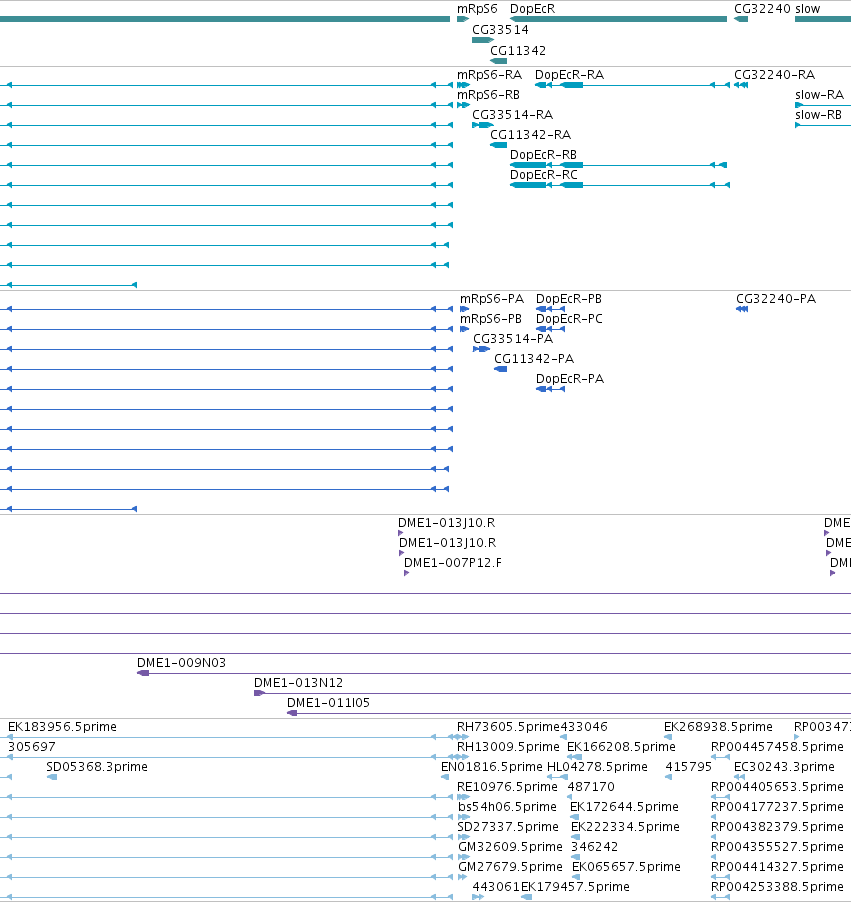Click the CG32240-PA protein label
Image resolution: width=851 pixels, height=902 pixels.
coord(776,299)
